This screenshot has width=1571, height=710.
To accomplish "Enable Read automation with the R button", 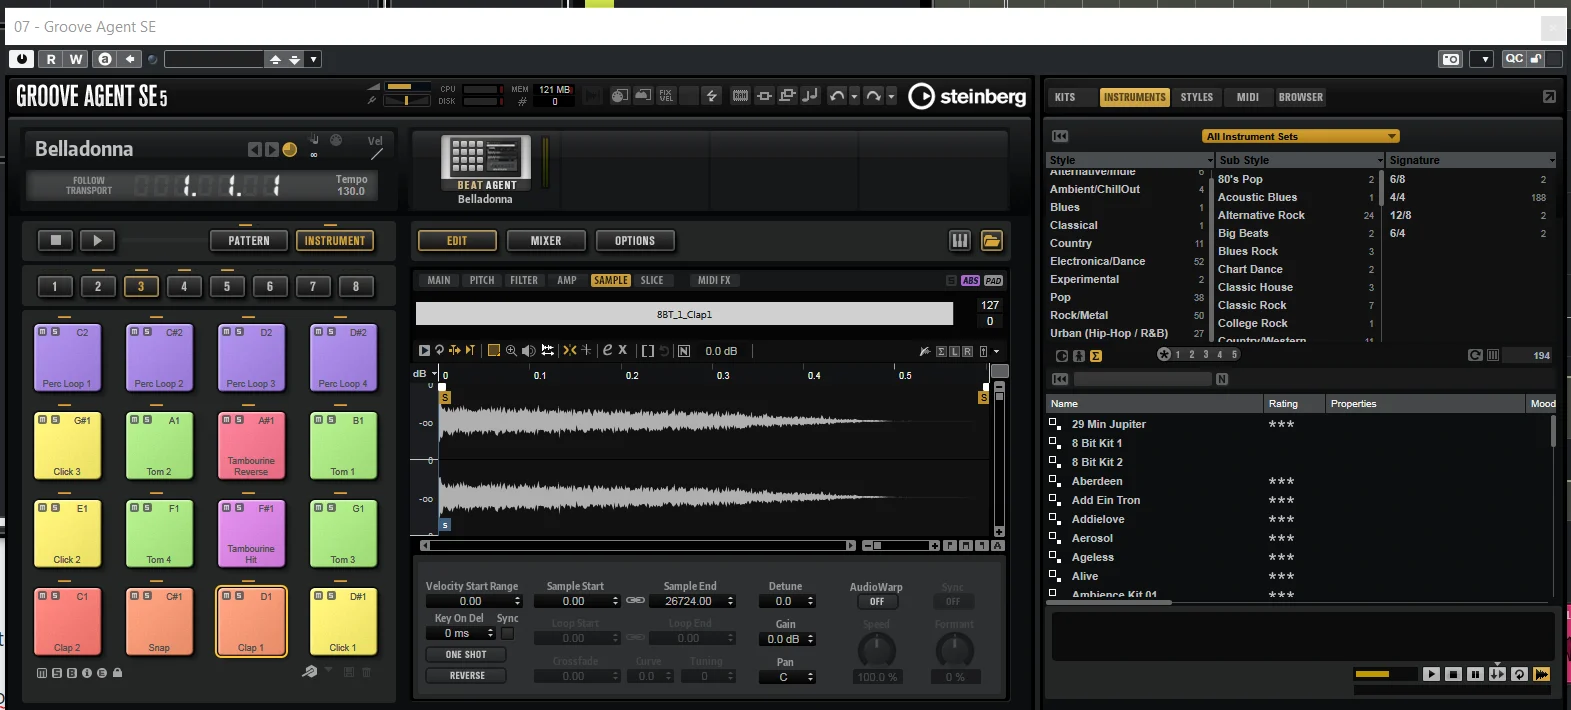I will point(51,59).
